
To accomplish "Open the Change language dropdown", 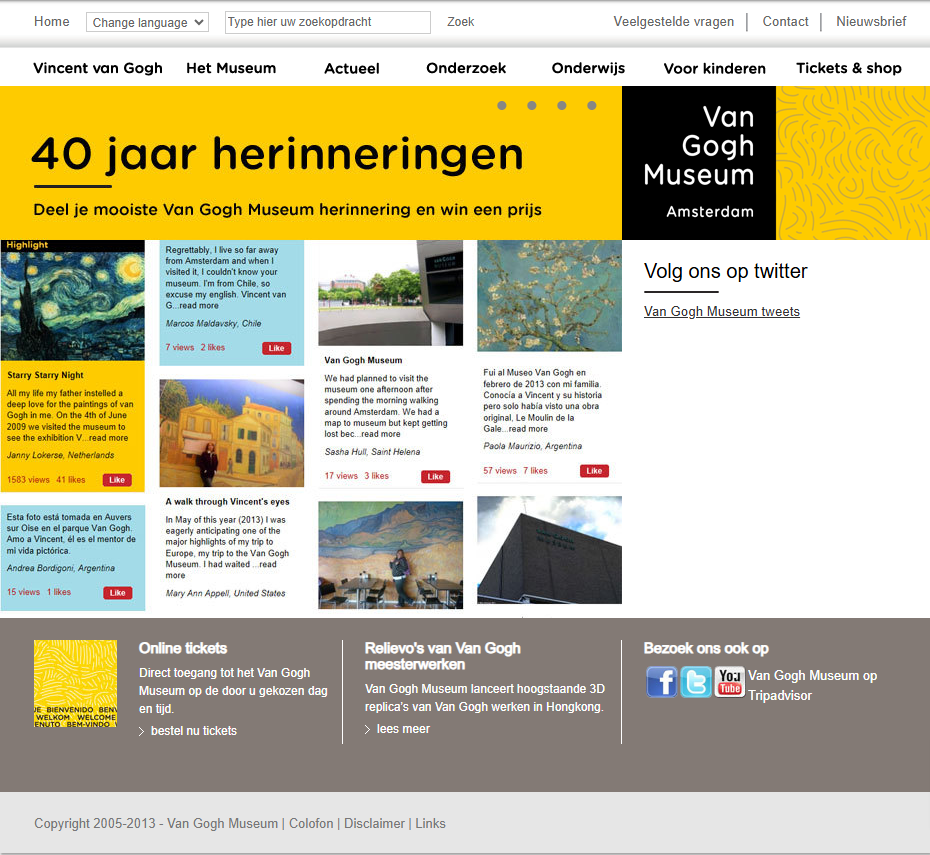I will click(147, 21).
